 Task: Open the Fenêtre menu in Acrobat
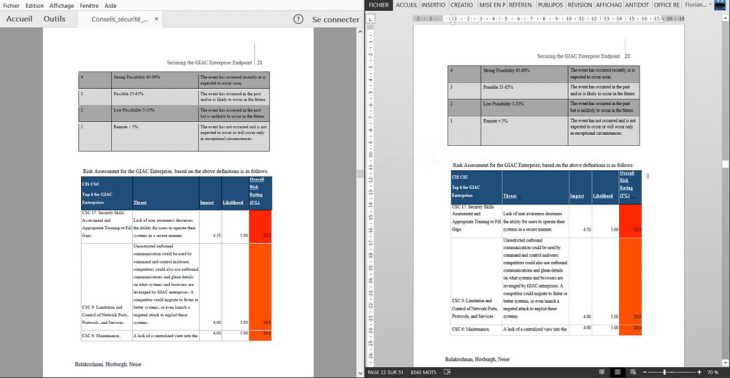[x=89, y=6]
